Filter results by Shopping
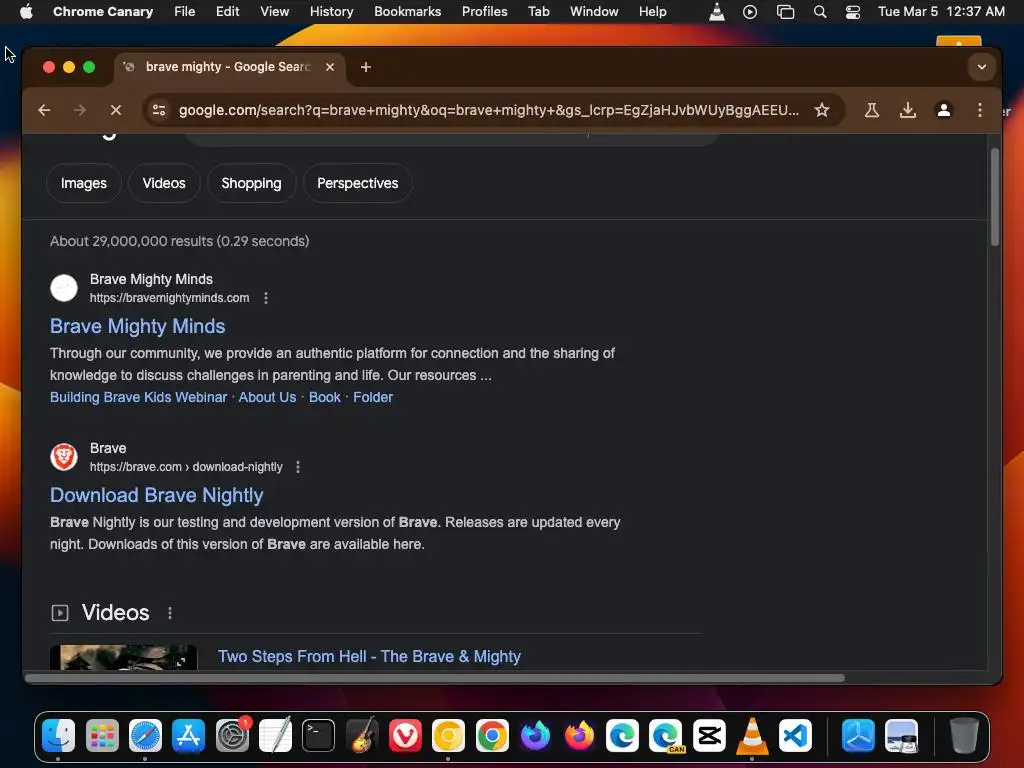Image resolution: width=1024 pixels, height=768 pixels. tap(251, 184)
